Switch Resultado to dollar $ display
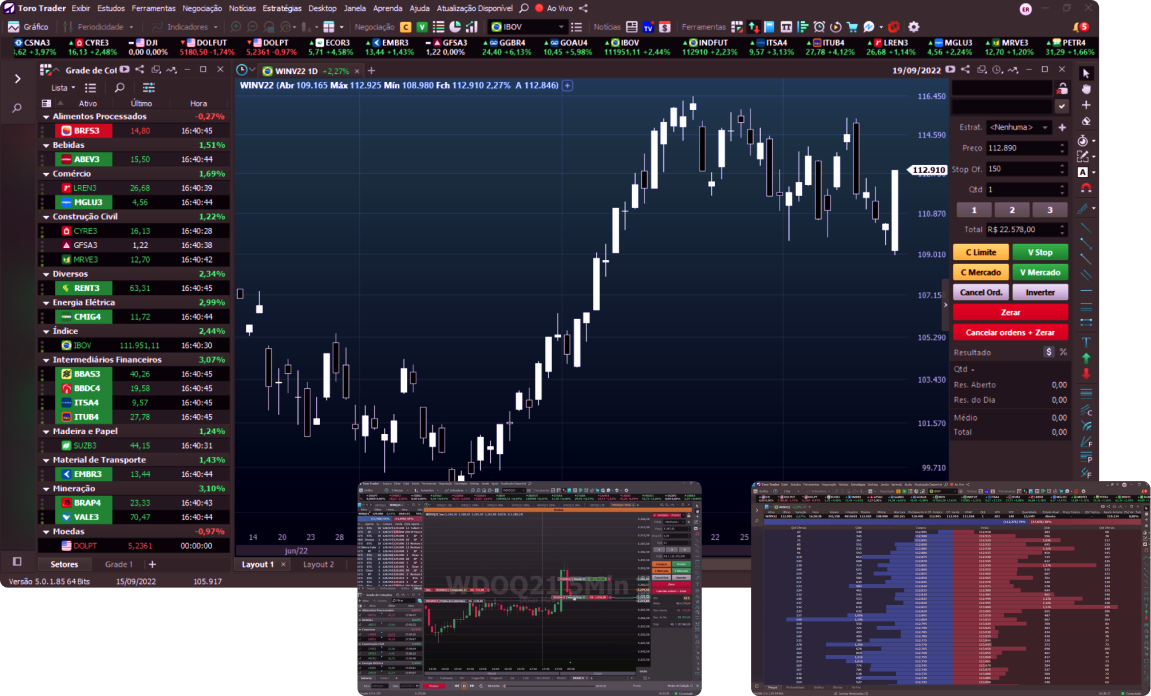 (x=1048, y=352)
